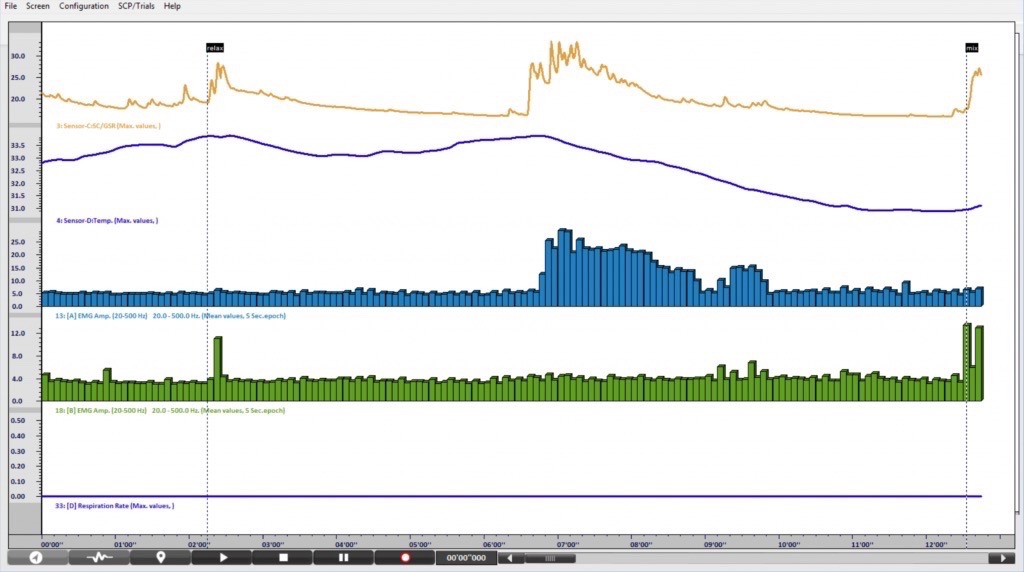1024x572 pixels.
Task: Start recording with the red record button
Action: (405, 558)
